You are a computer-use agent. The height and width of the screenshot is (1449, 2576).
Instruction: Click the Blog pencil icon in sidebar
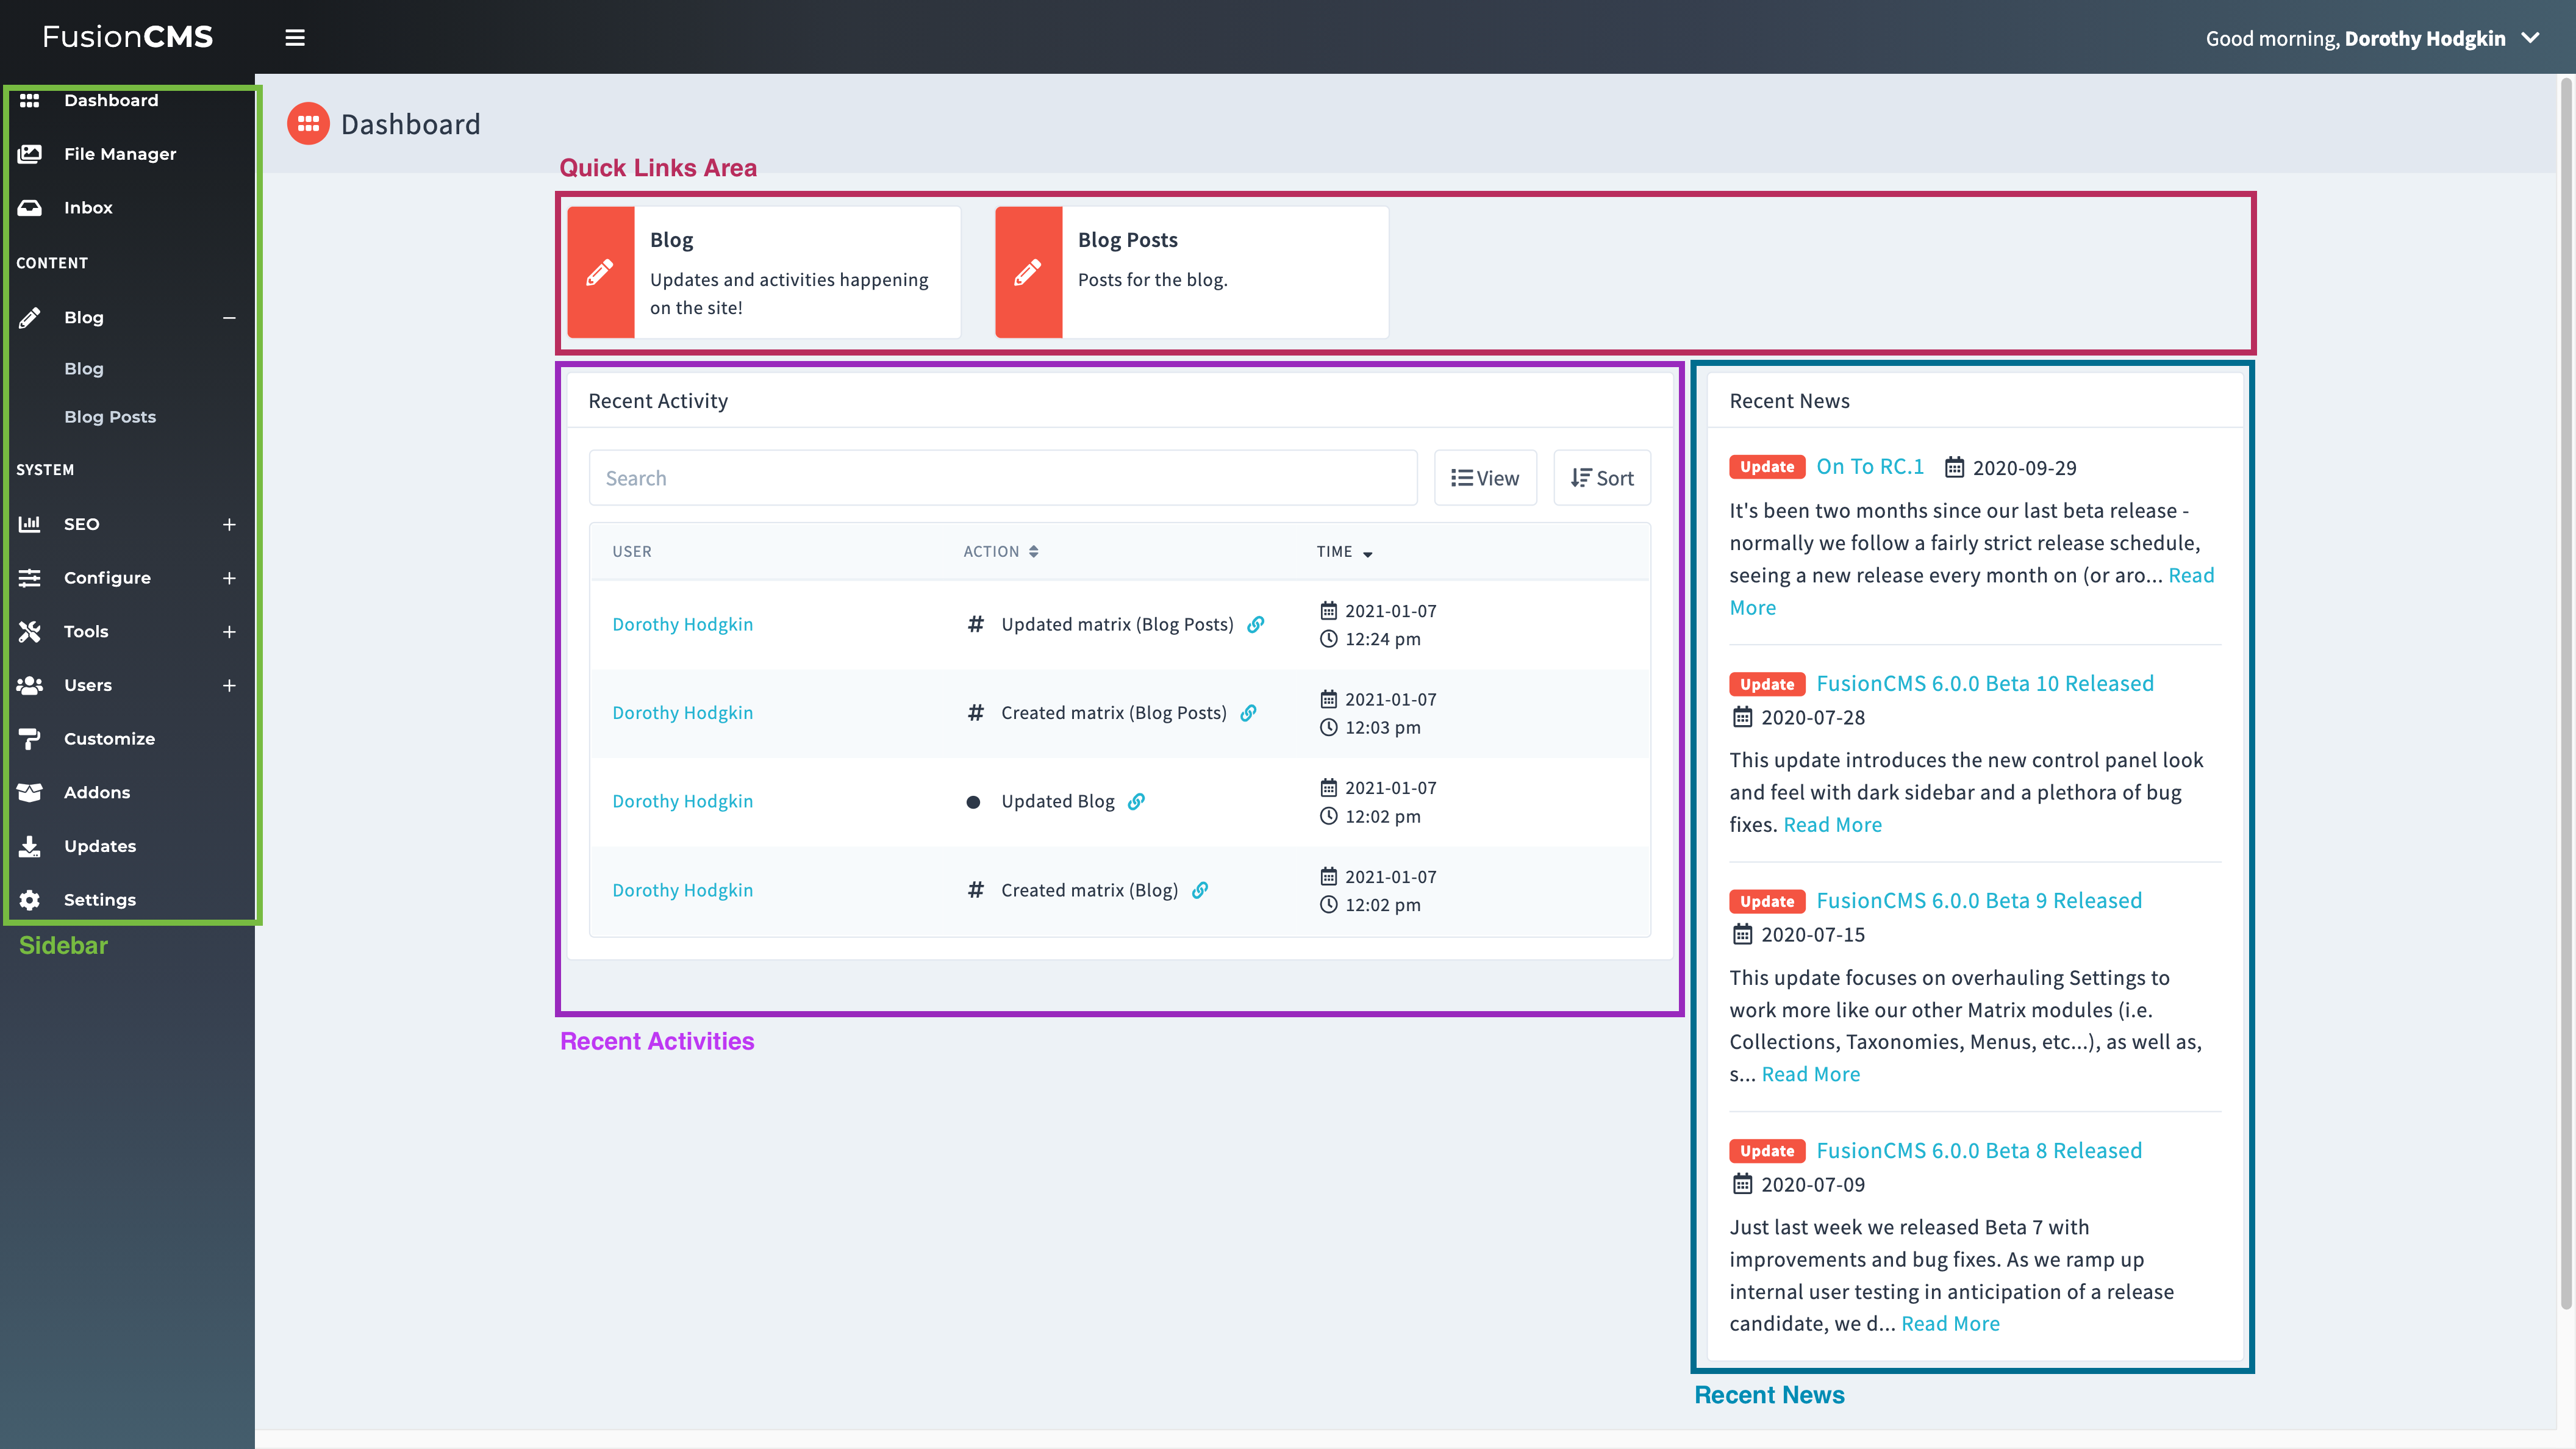(x=29, y=318)
